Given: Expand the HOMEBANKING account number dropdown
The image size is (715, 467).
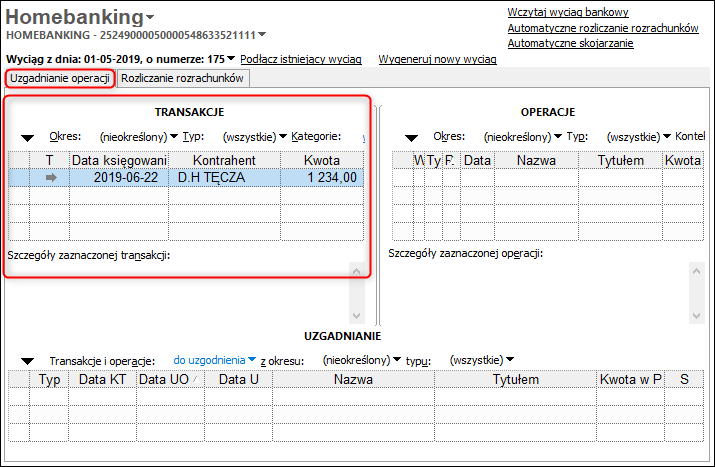Looking at the screenshot, I should pos(262,34).
